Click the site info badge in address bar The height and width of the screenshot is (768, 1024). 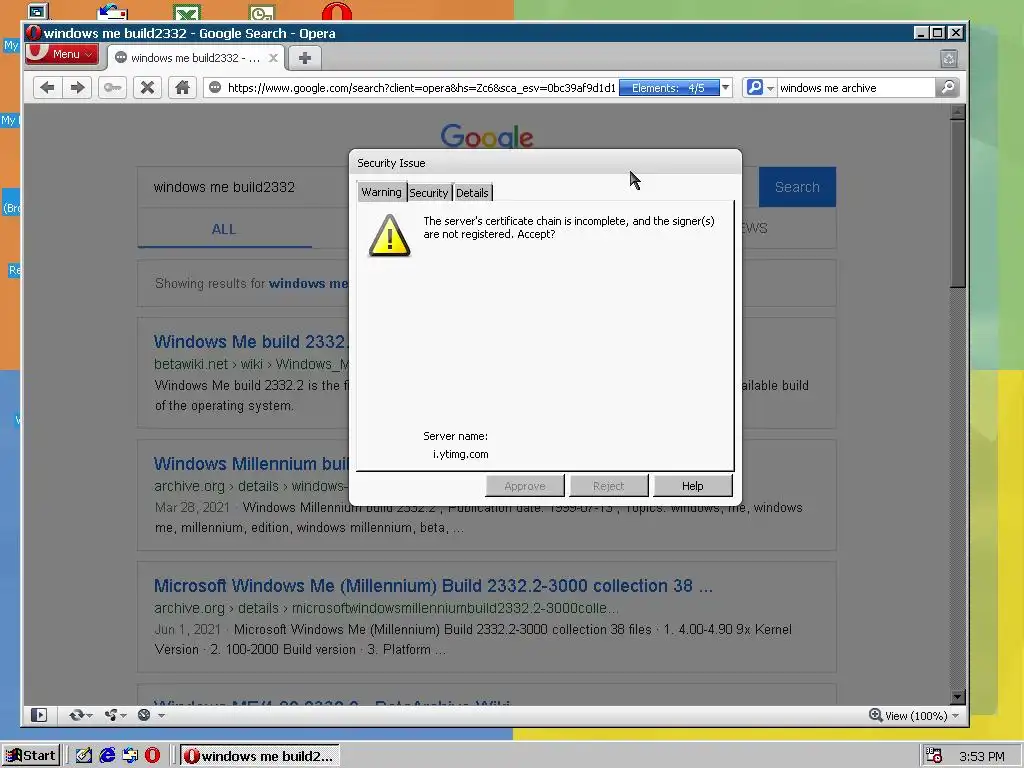tap(215, 88)
